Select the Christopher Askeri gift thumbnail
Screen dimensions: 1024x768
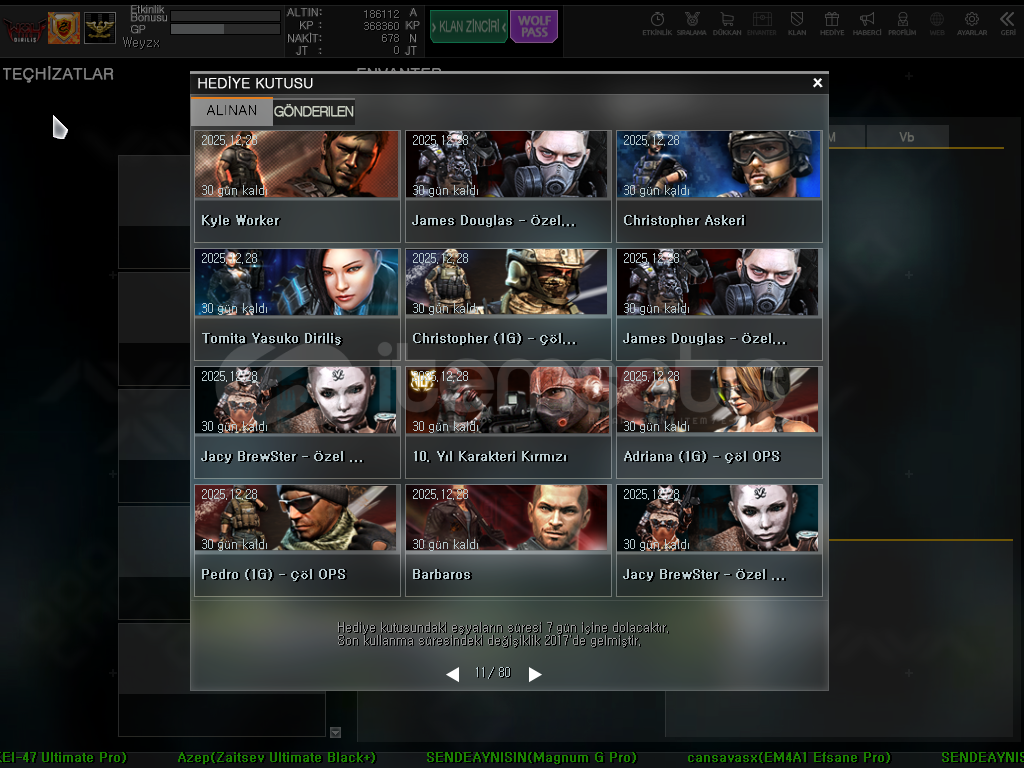click(718, 165)
